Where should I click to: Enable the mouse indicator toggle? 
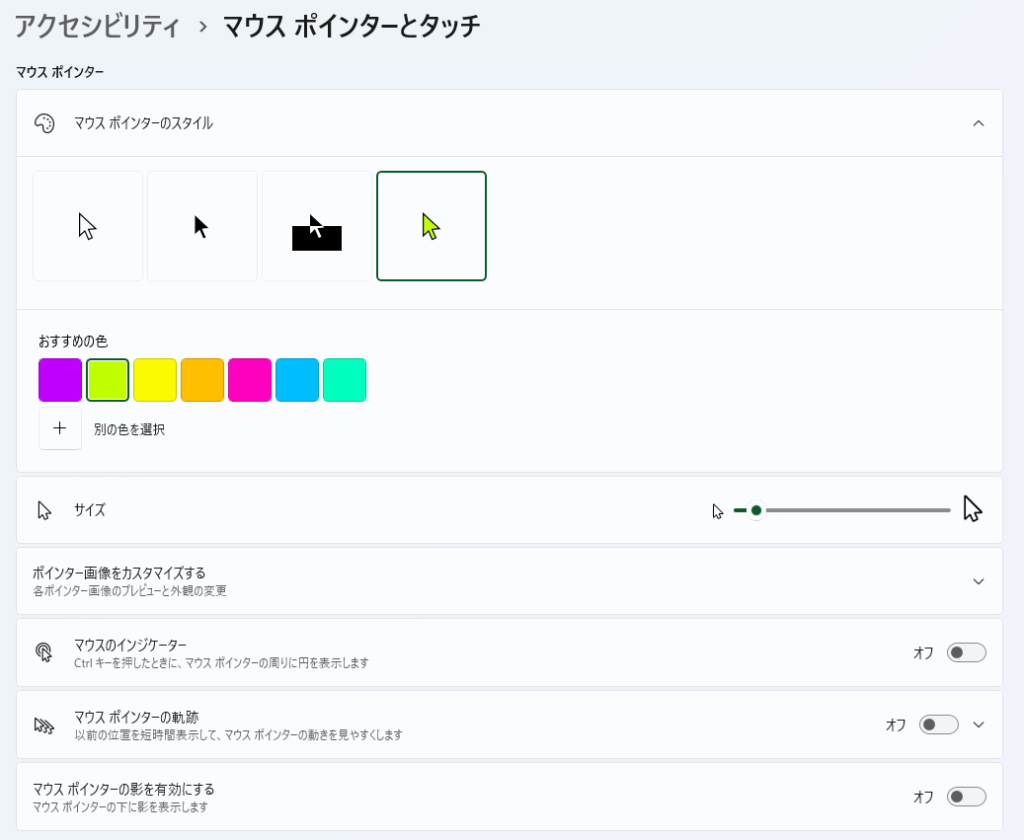(966, 653)
